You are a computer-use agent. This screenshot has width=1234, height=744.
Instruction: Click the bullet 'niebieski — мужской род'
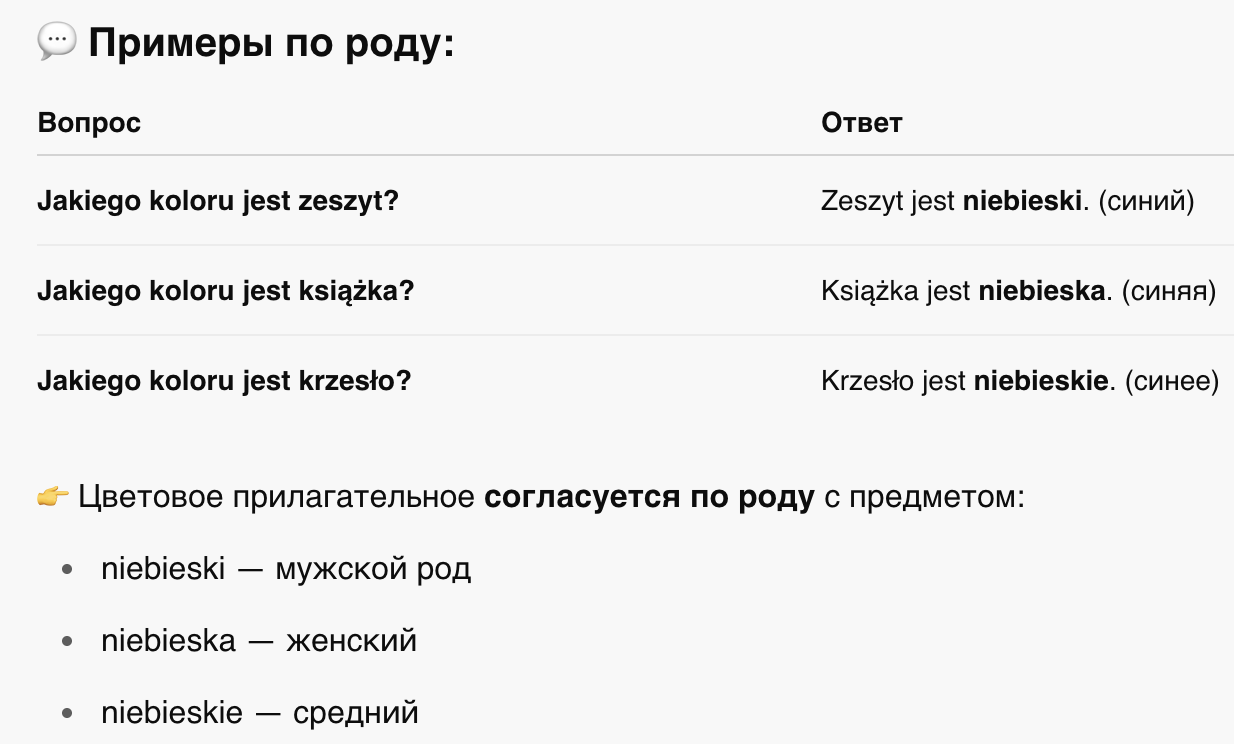286,569
